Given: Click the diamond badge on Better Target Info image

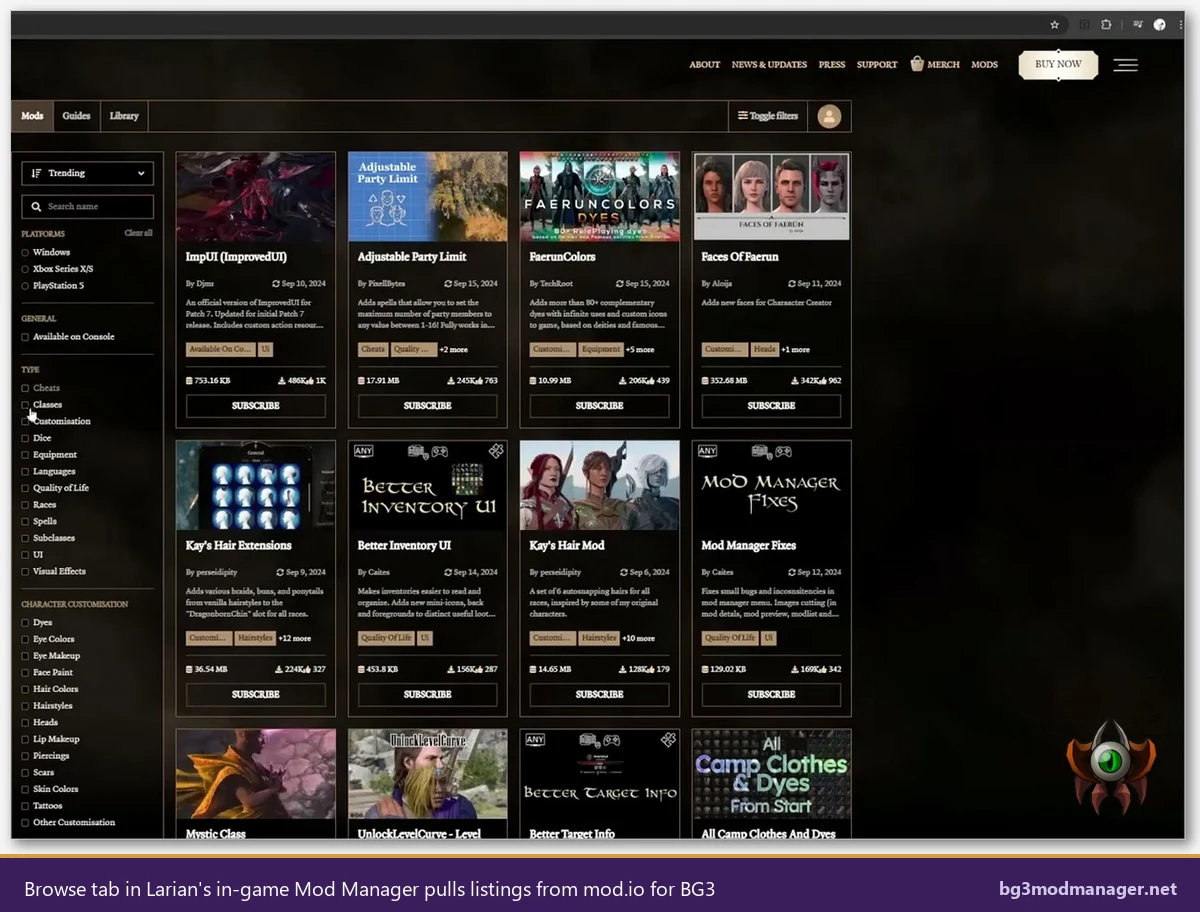Looking at the screenshot, I should [668, 740].
